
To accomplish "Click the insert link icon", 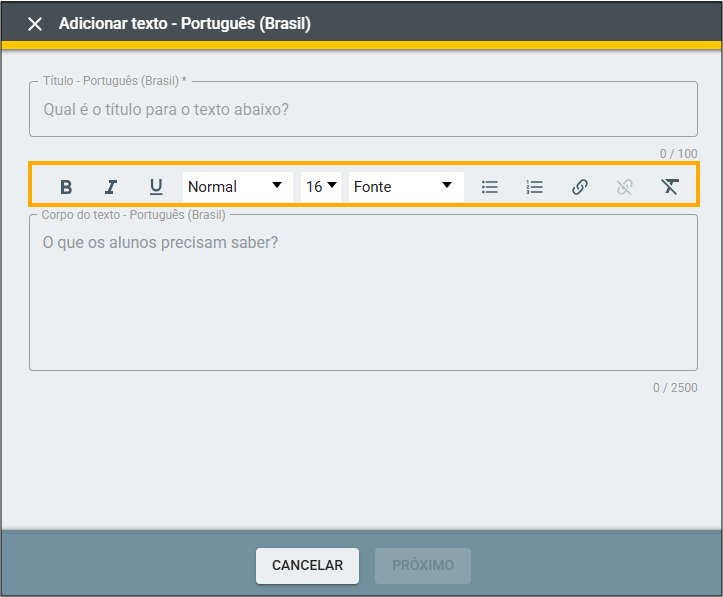I will [x=580, y=187].
